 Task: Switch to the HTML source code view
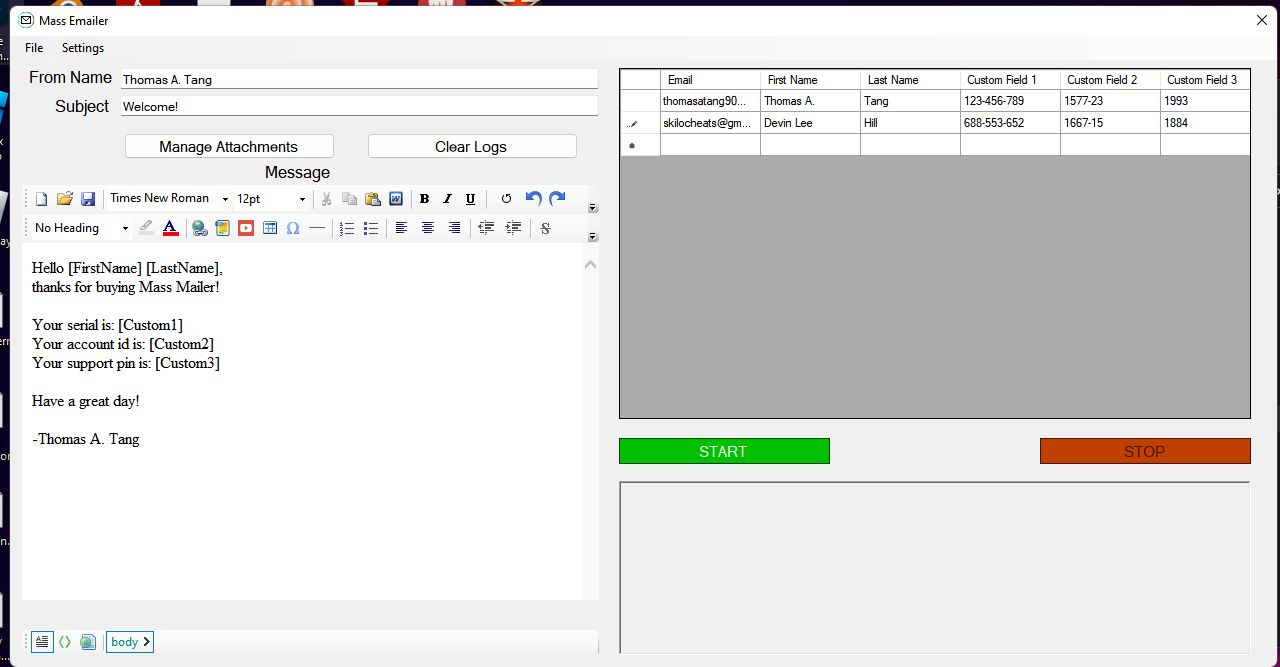65,642
